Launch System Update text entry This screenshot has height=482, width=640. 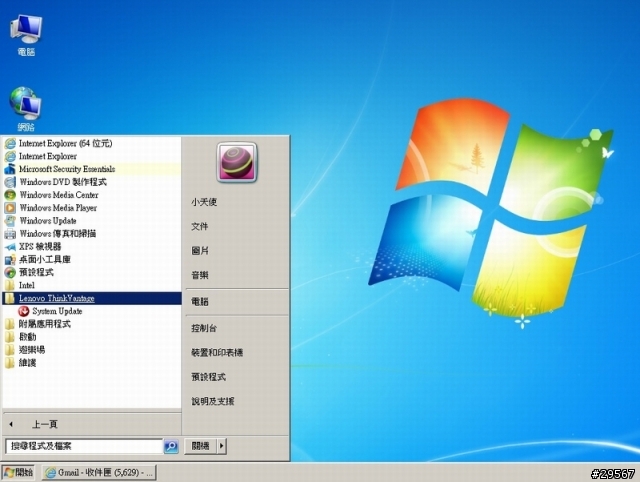point(57,311)
